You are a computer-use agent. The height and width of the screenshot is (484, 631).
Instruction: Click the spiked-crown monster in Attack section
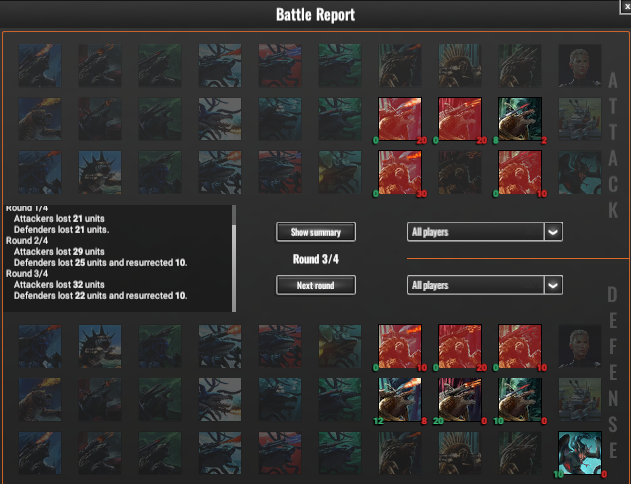tap(100, 173)
